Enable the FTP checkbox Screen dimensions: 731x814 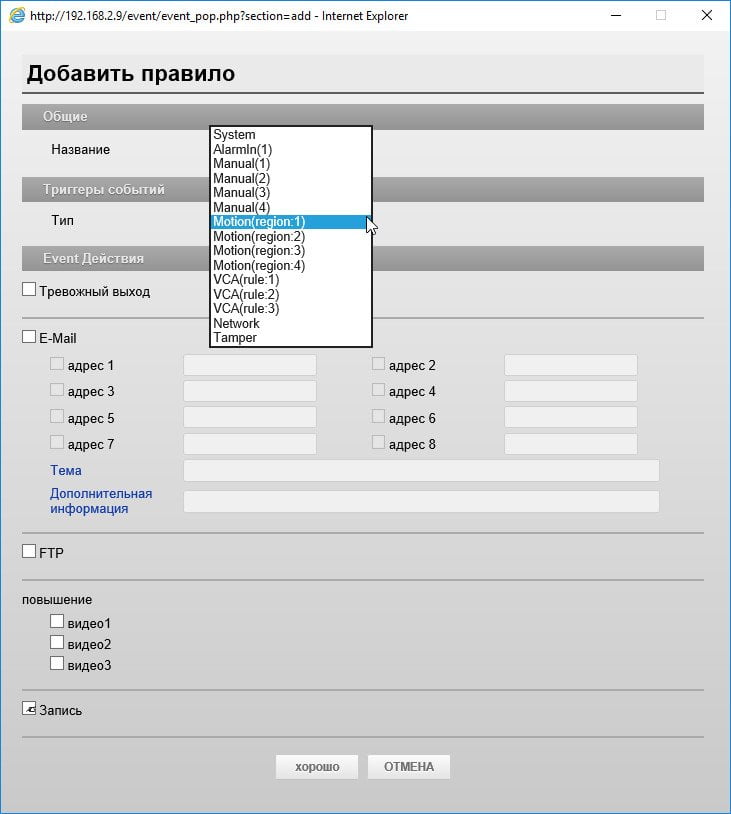pos(29,551)
